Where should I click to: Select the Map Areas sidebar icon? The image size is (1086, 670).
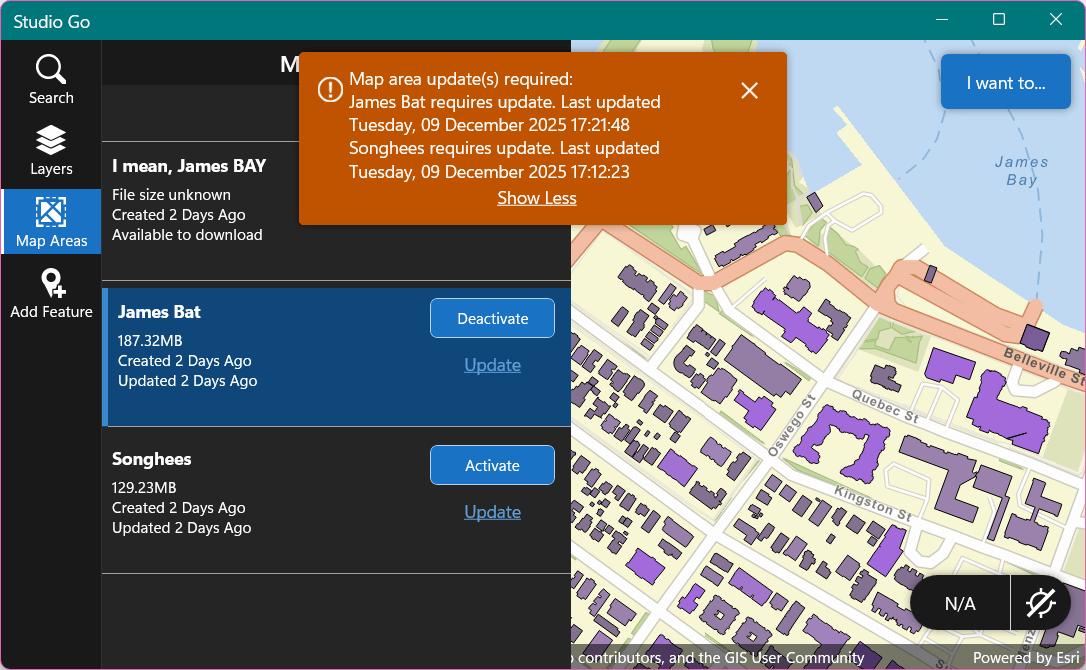point(51,222)
